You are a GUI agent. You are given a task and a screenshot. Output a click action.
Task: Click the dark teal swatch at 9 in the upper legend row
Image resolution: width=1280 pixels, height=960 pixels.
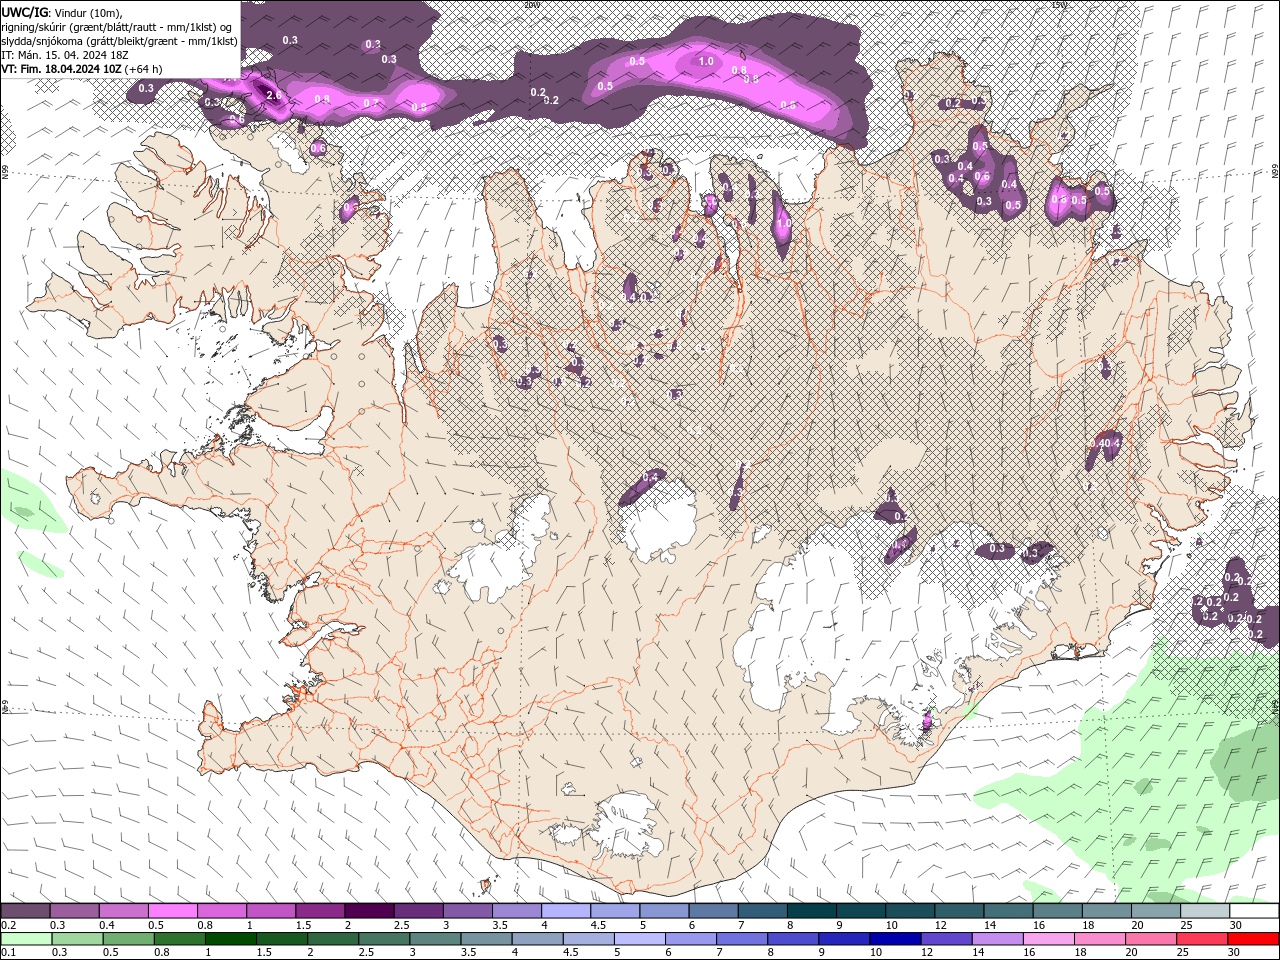(x=861, y=910)
